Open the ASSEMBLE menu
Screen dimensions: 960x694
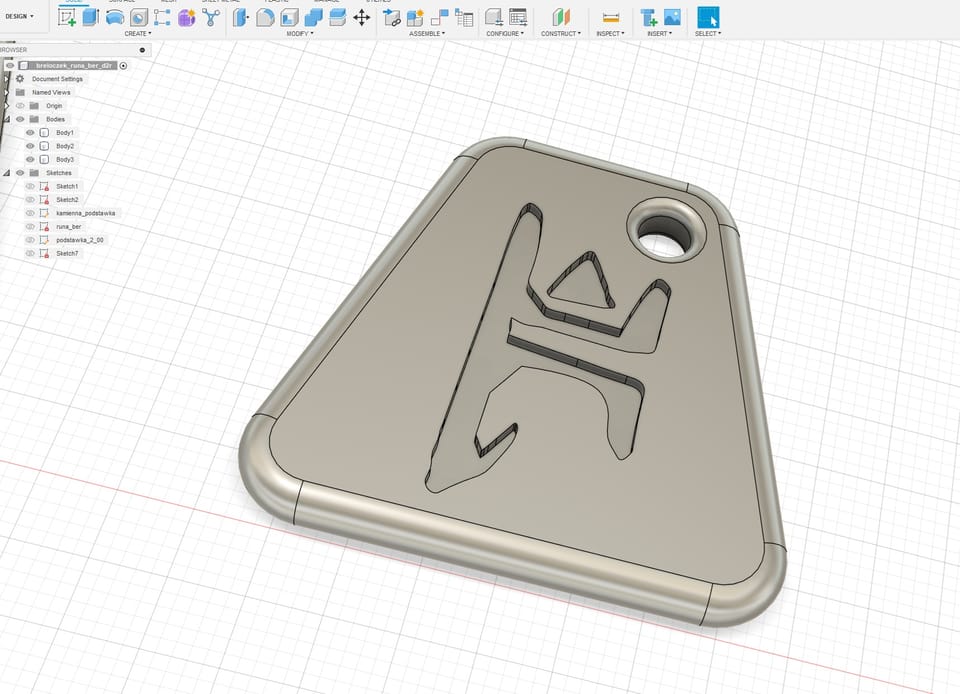pos(427,34)
